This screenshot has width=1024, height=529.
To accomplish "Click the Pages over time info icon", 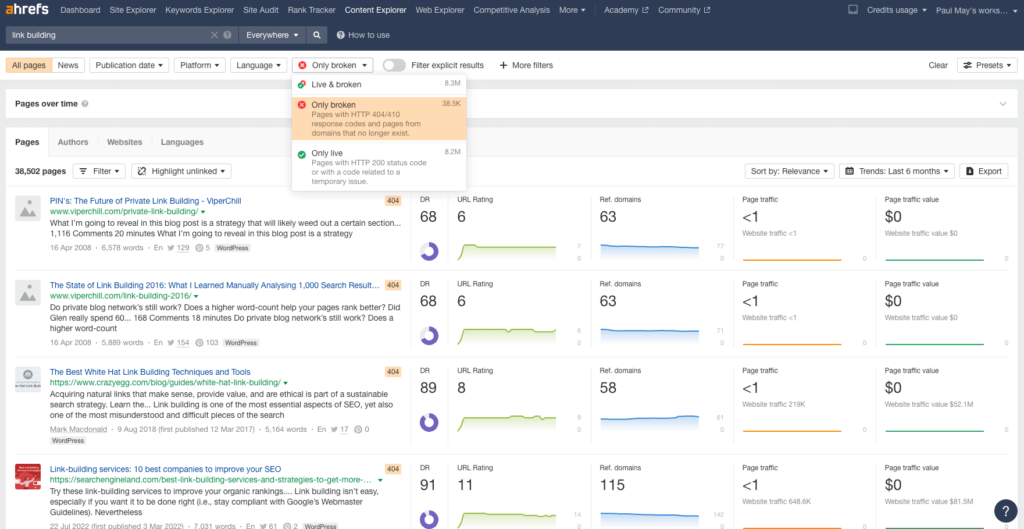I will pos(85,104).
